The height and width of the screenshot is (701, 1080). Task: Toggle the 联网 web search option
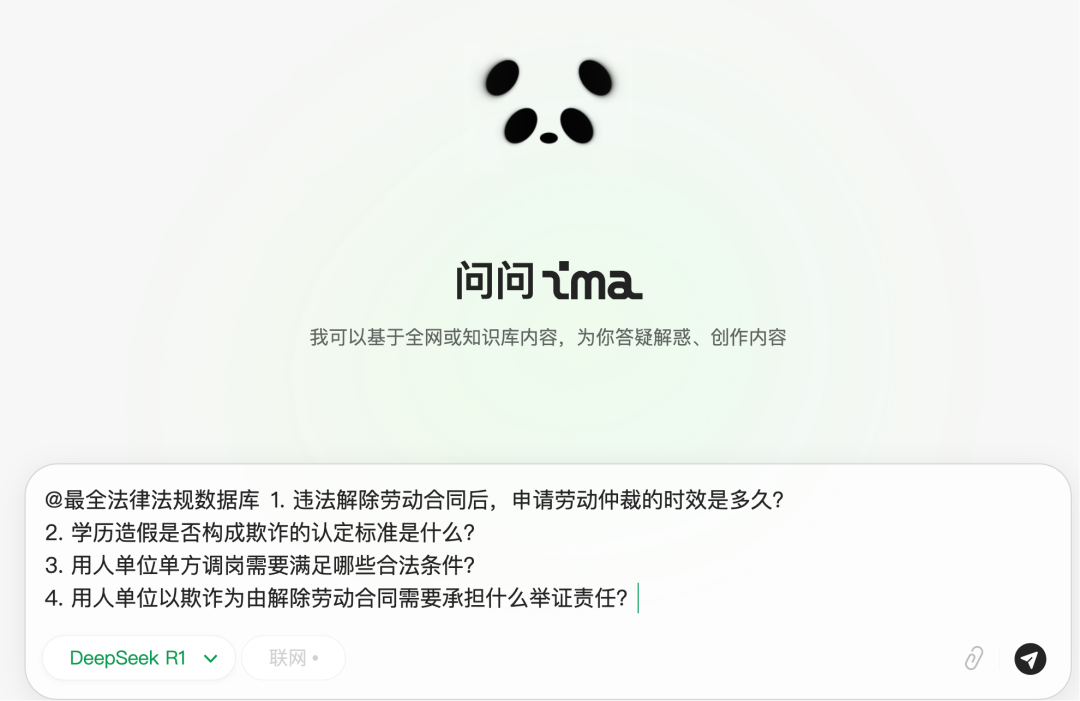pyautogui.click(x=293, y=658)
